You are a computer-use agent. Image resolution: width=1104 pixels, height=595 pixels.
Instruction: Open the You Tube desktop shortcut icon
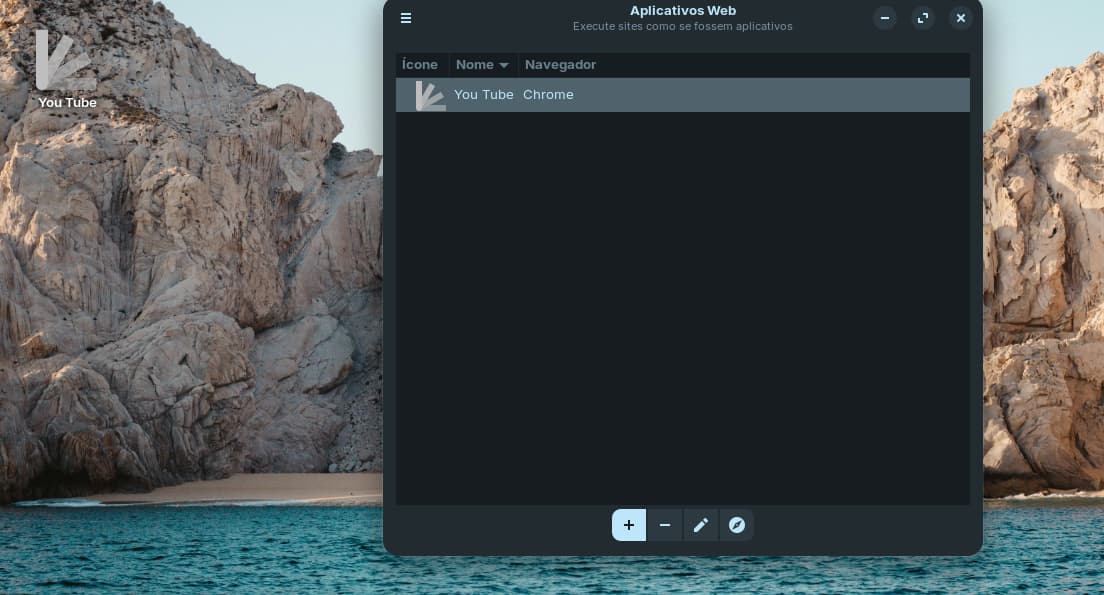tap(66, 60)
